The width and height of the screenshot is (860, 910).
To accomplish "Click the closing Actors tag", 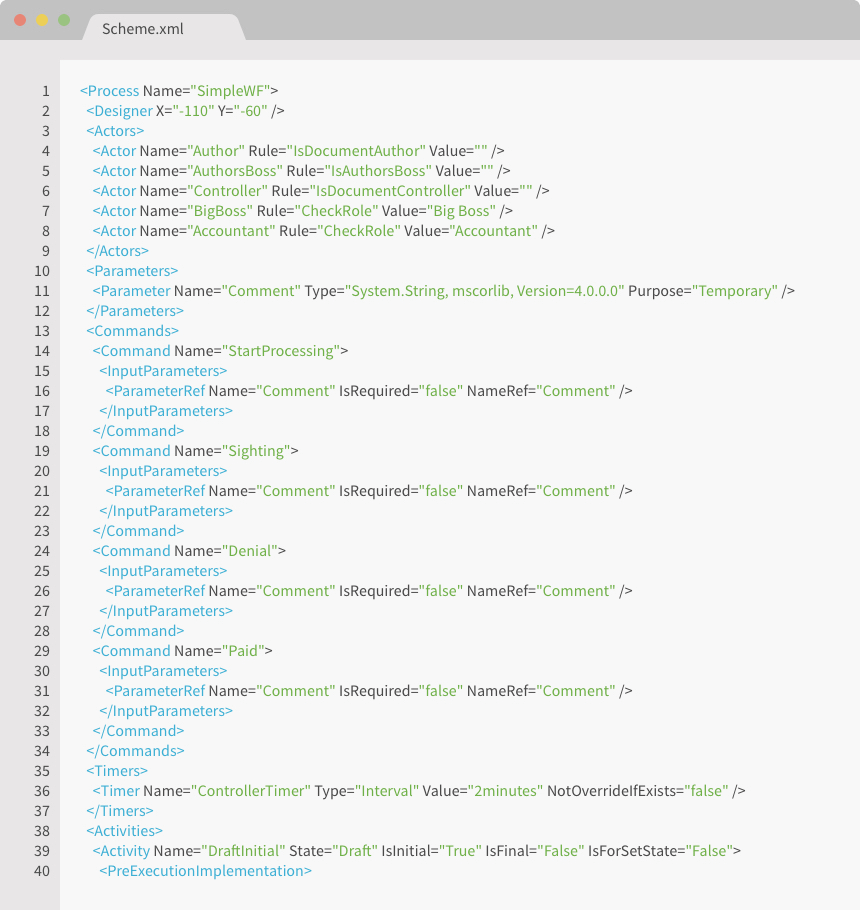I will 118,251.
